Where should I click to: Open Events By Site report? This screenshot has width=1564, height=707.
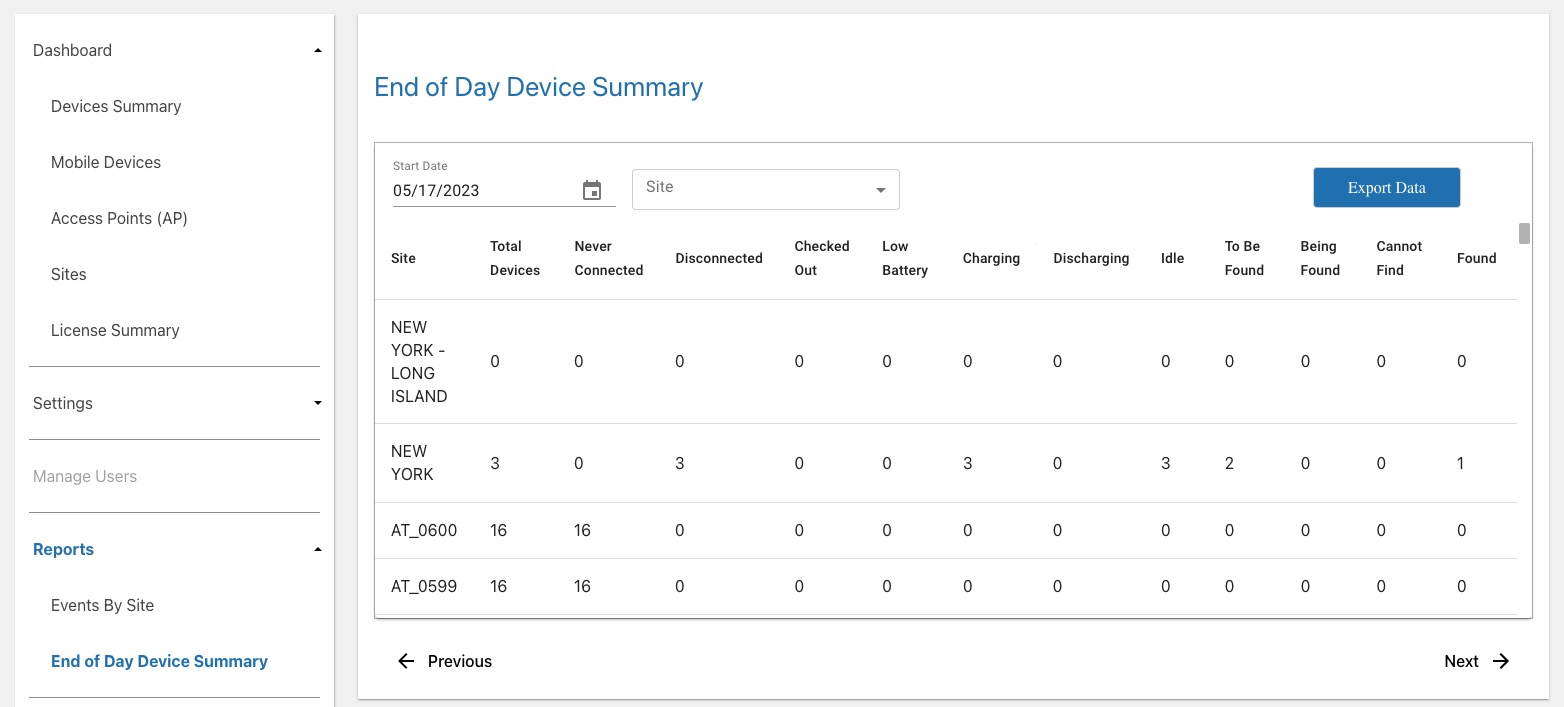click(102, 605)
